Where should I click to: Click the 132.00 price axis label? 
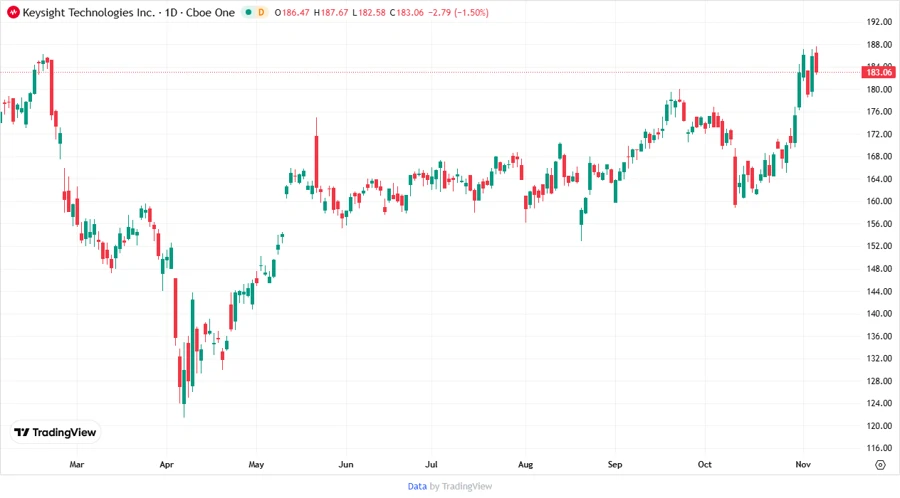point(879,358)
